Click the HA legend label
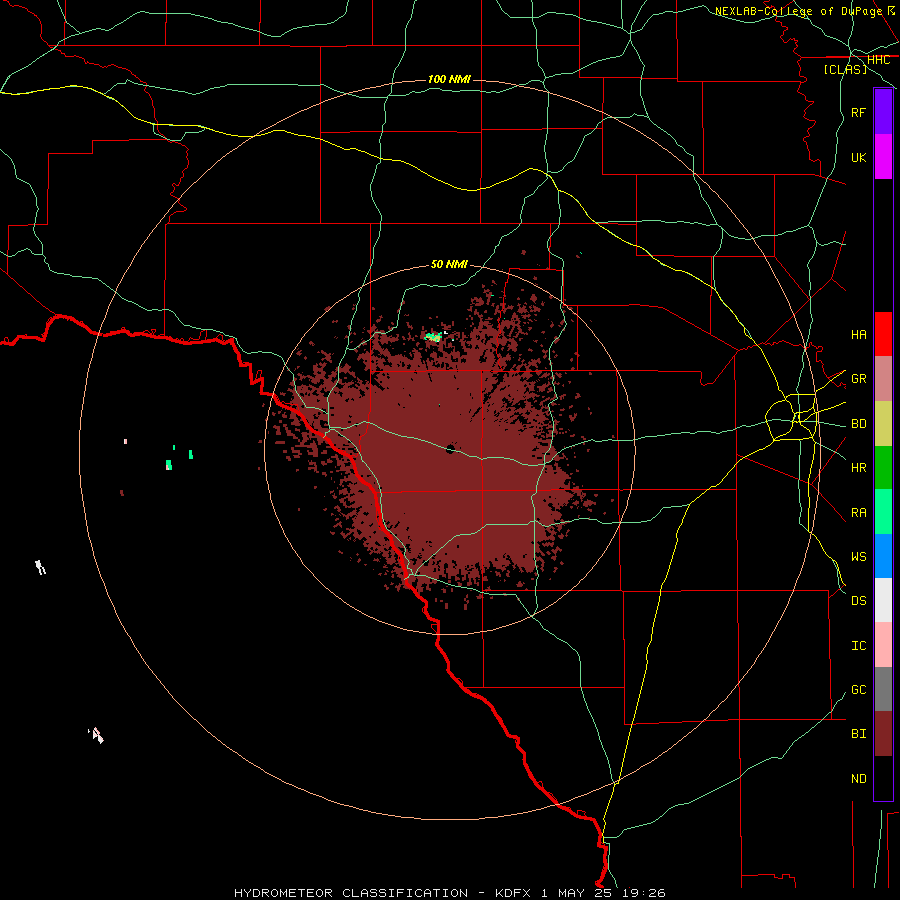This screenshot has height=900, width=900. [858, 335]
